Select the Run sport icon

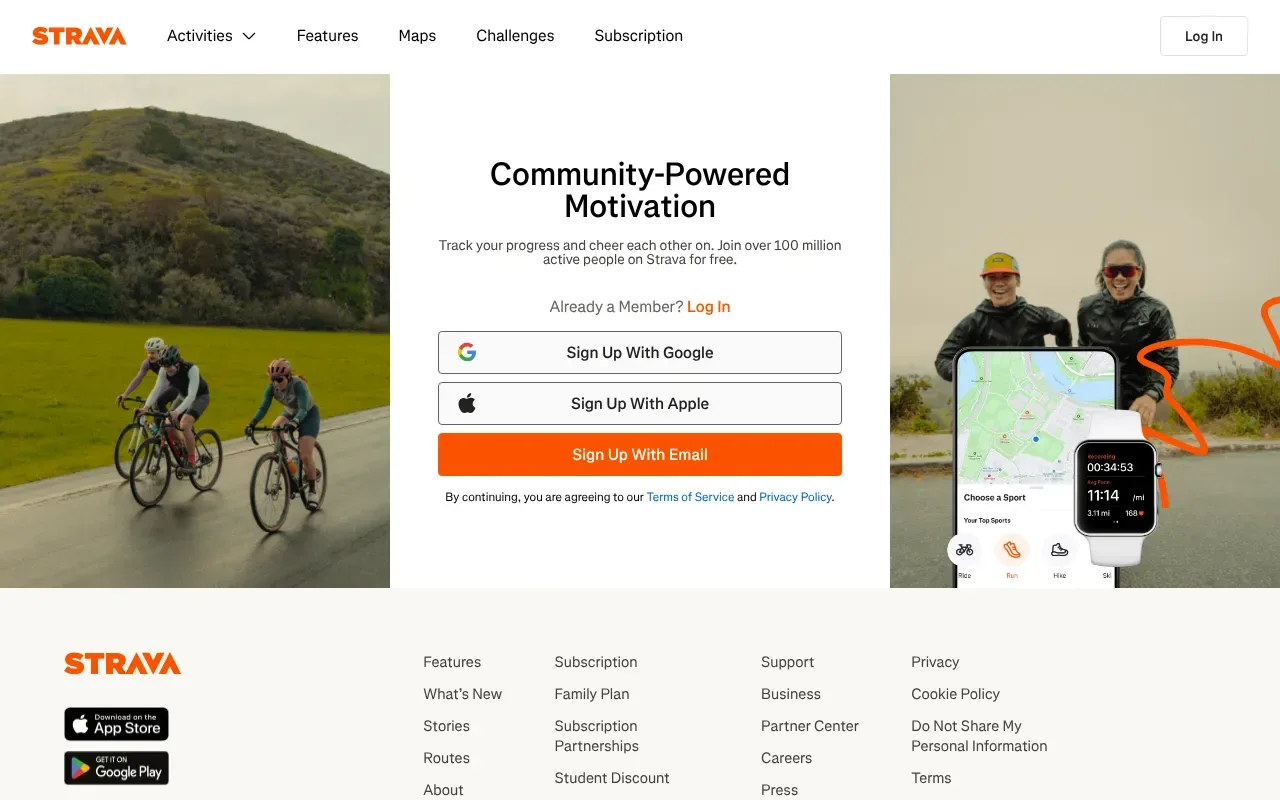[1012, 549]
